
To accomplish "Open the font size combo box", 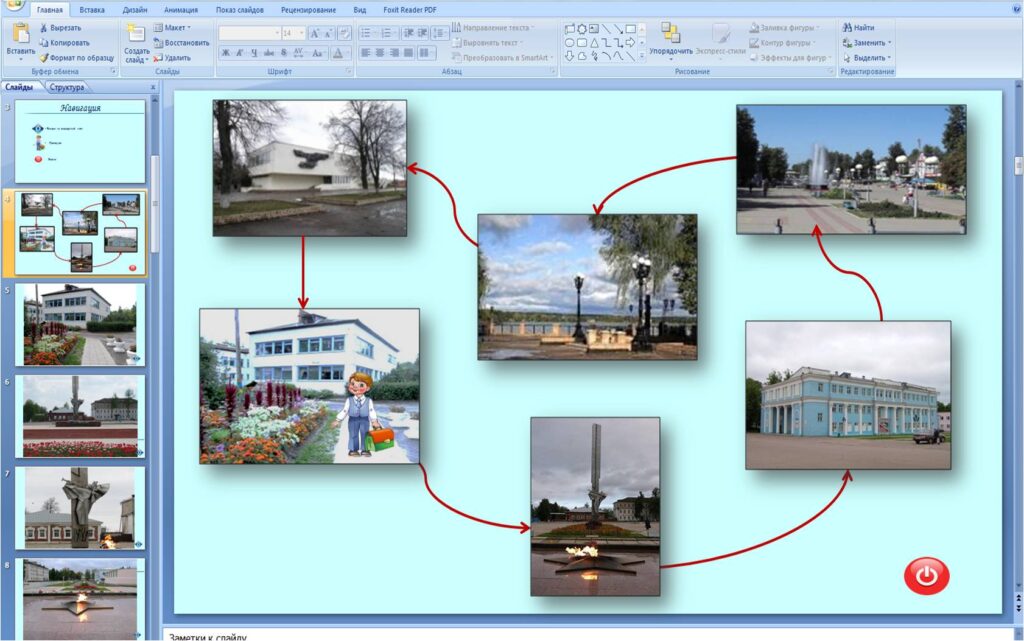I will click(x=292, y=33).
